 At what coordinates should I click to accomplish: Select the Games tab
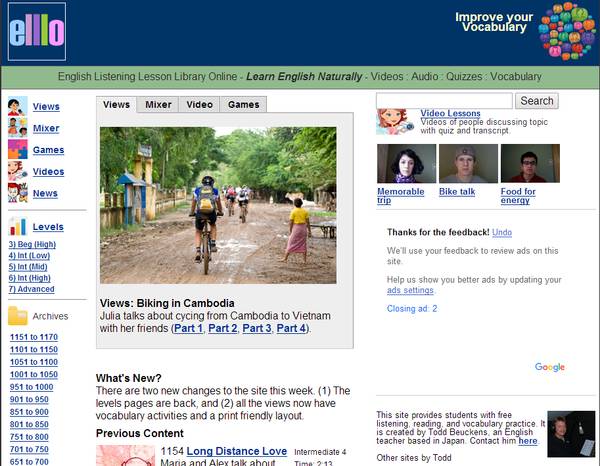(x=243, y=104)
